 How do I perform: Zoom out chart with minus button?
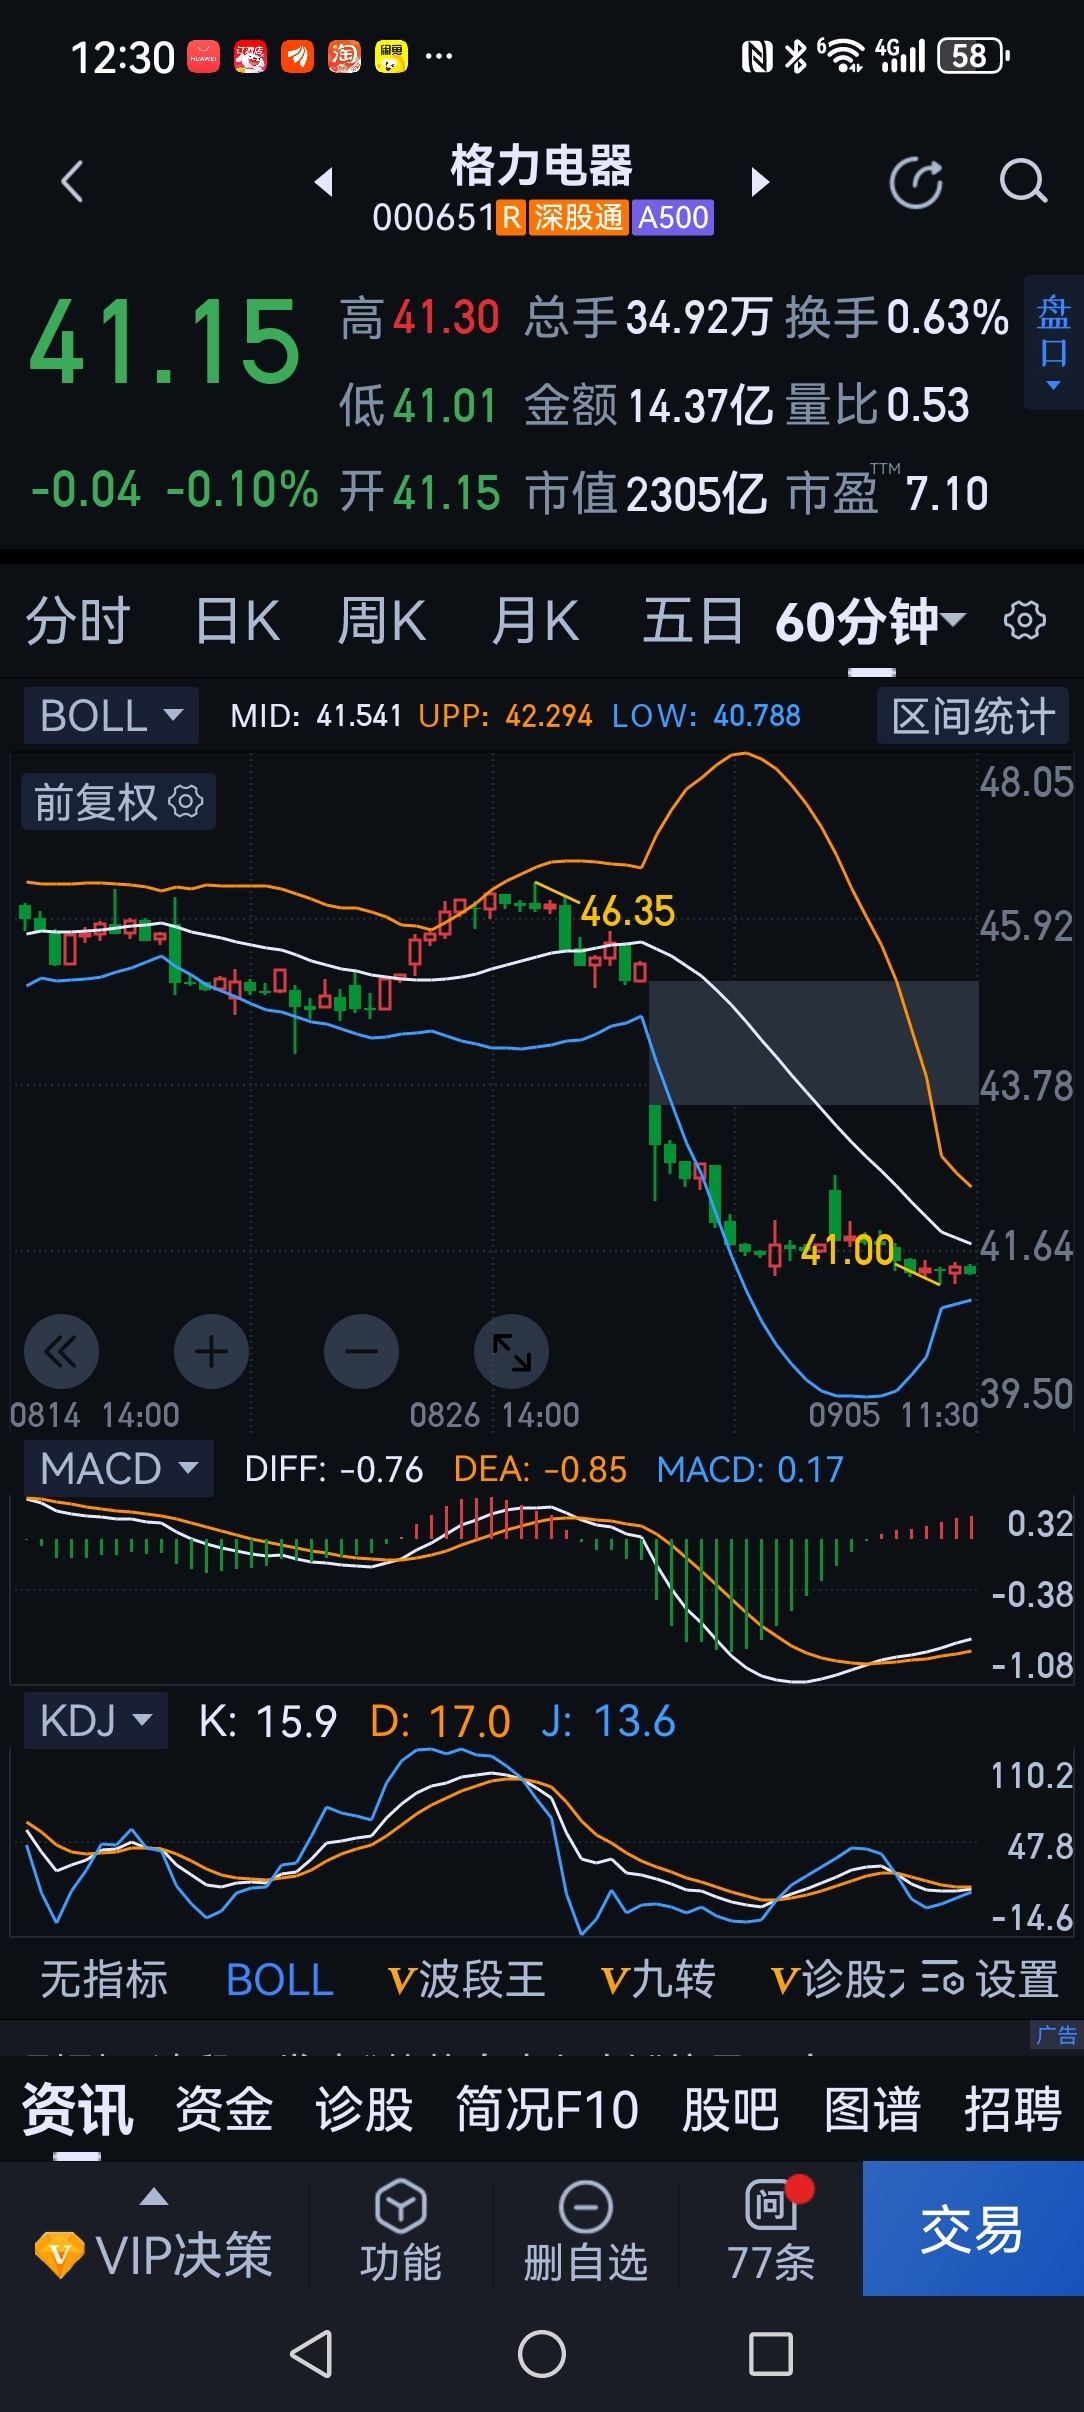[361, 1352]
